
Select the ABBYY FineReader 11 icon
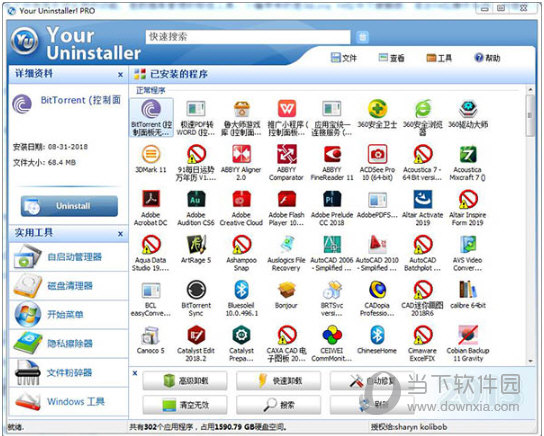332,154
